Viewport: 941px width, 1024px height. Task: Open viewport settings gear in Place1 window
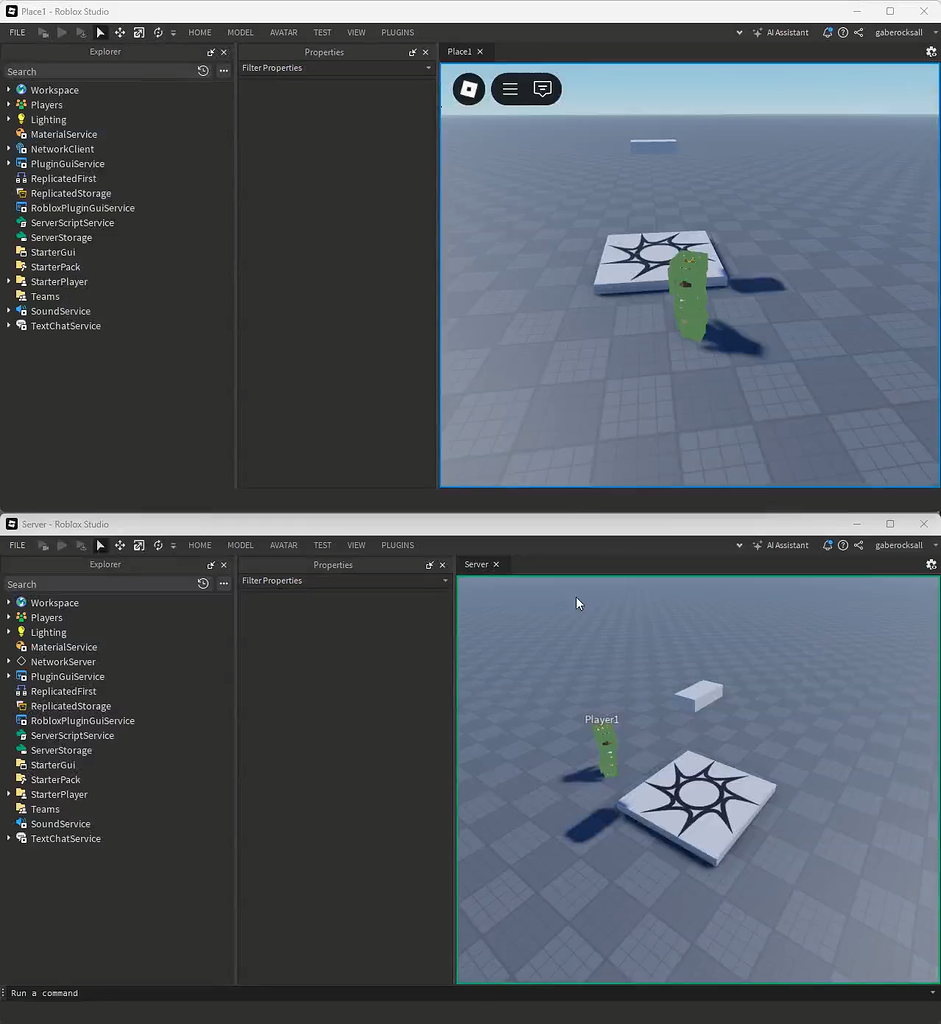[931, 52]
